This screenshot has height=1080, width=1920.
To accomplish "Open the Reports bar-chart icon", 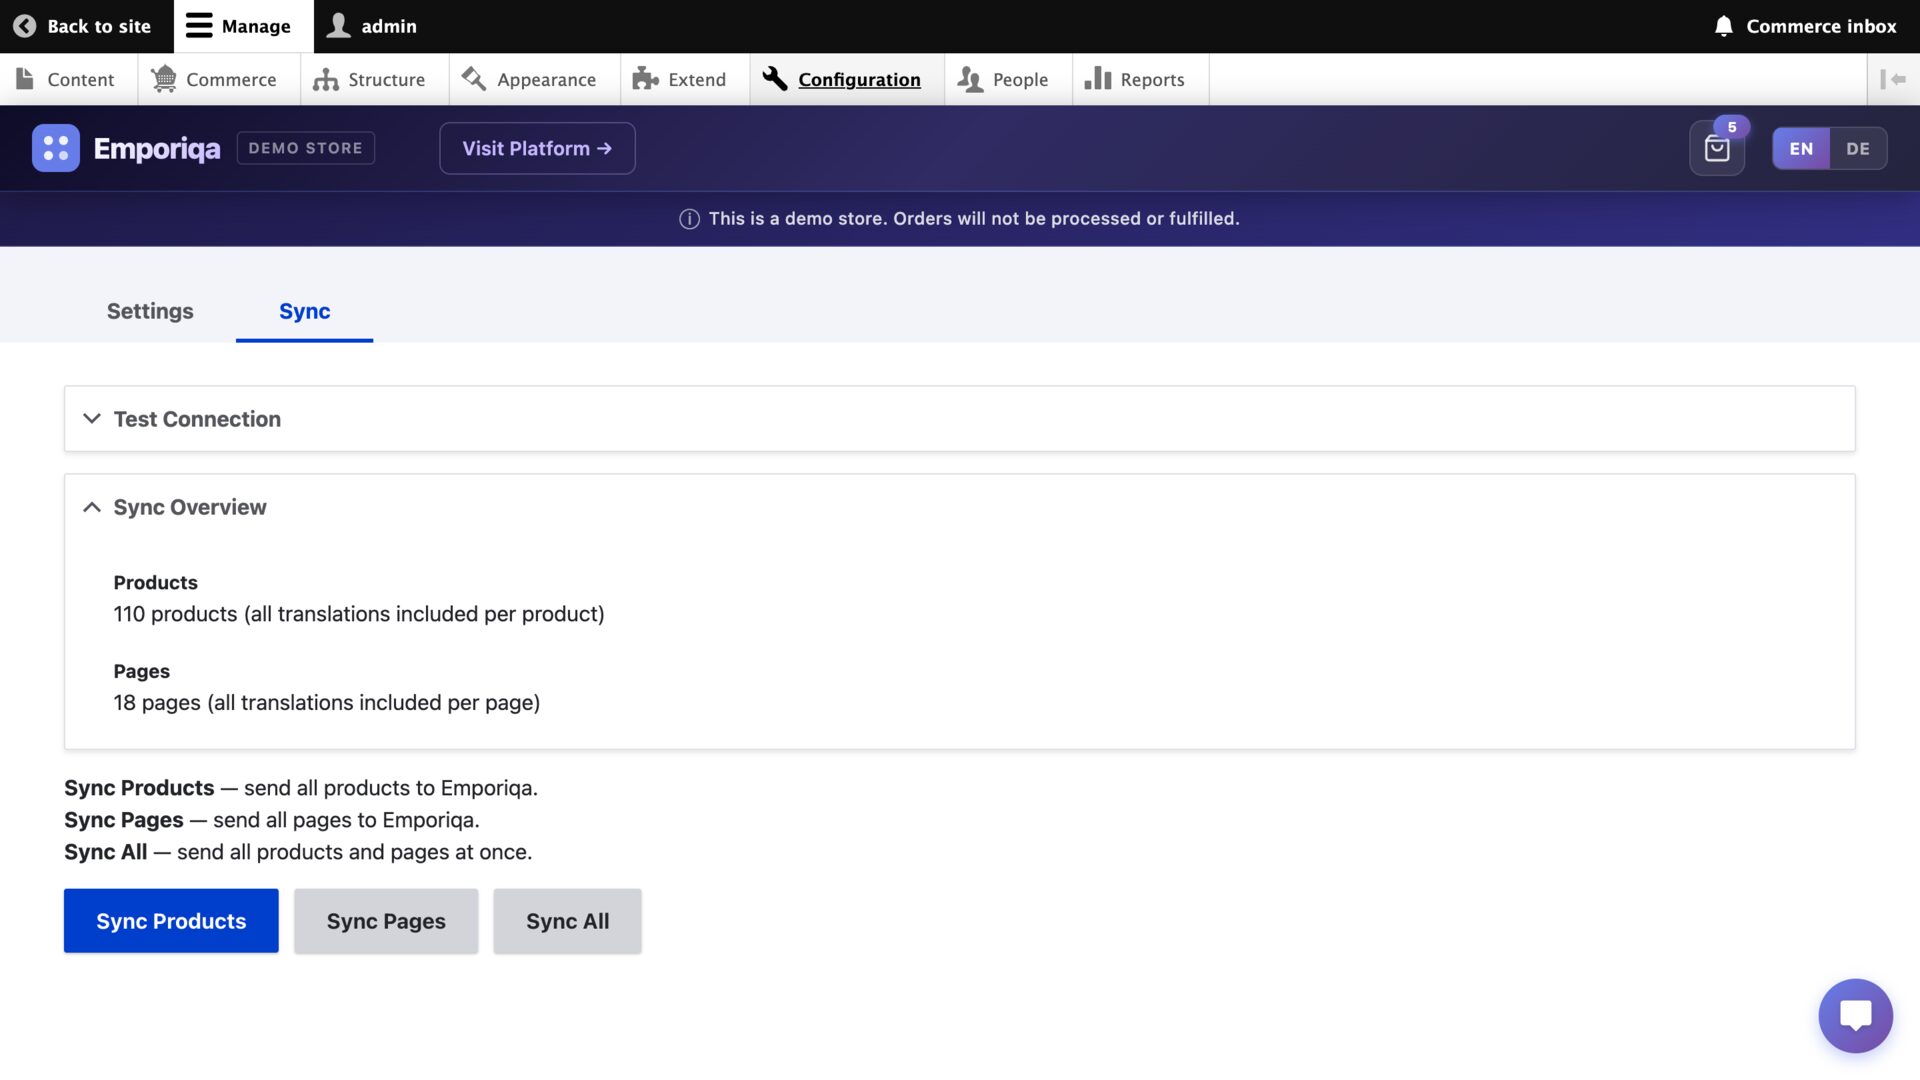I will tap(1097, 79).
